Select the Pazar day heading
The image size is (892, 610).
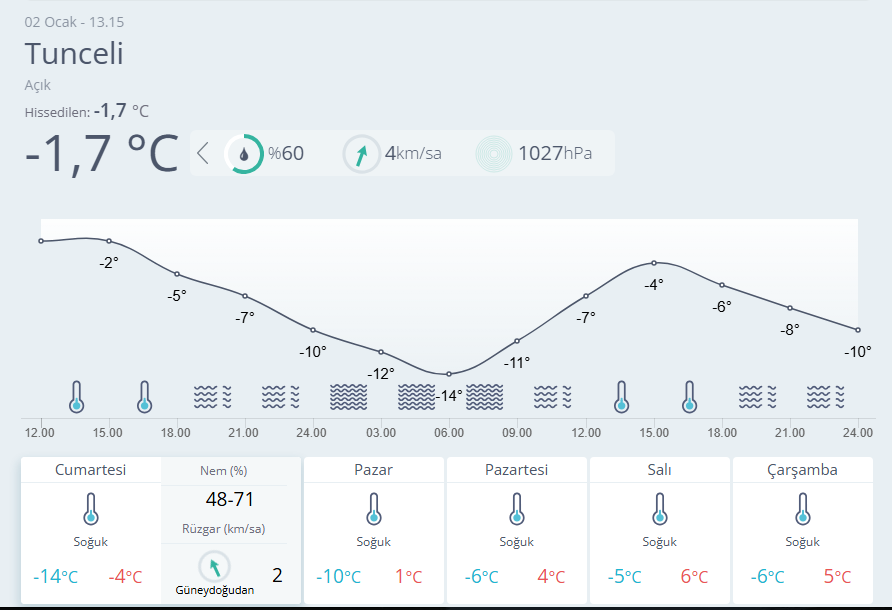[x=374, y=470]
